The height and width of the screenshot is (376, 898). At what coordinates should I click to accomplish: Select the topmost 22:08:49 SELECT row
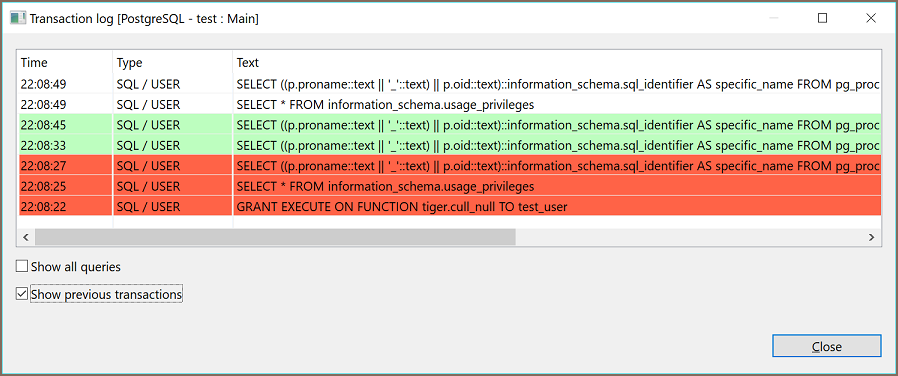(x=450, y=84)
